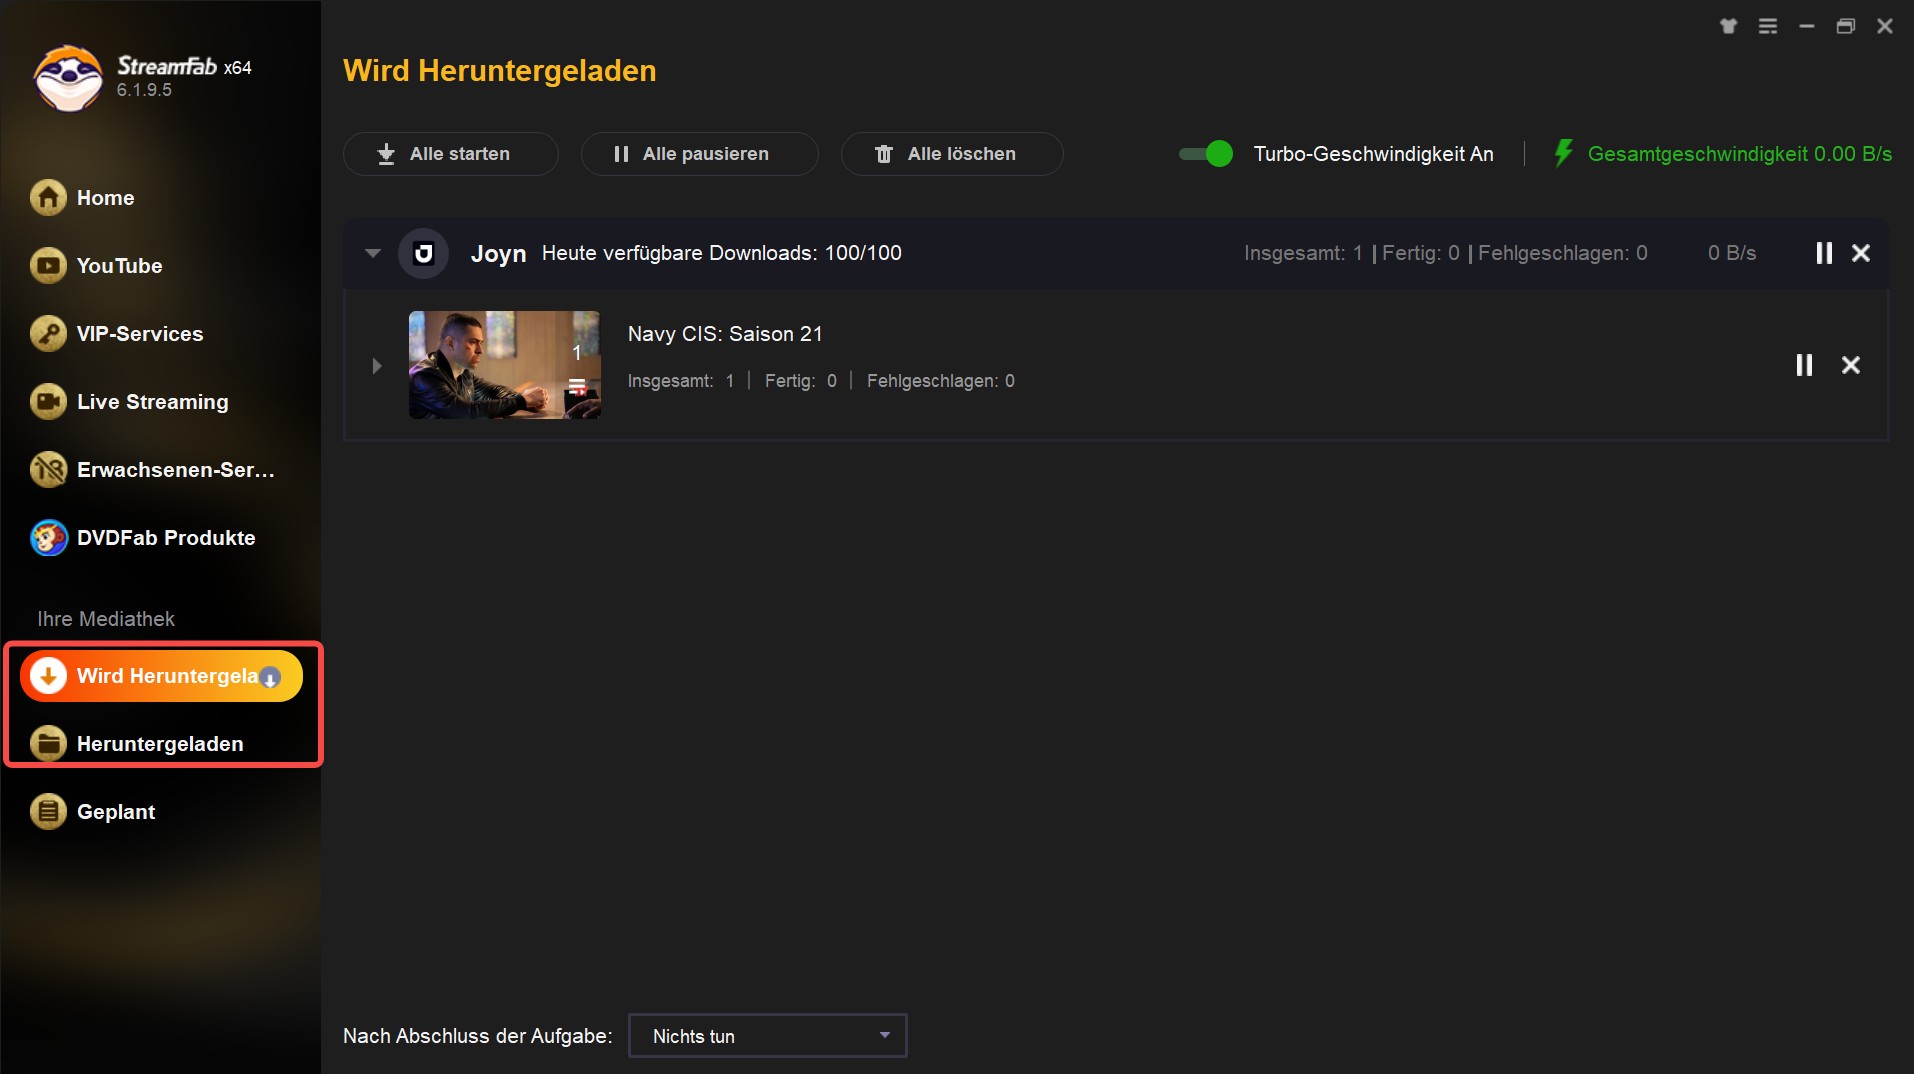Screen dimensions: 1914x1074
Task: Click the Navy CIS thumbnail image
Action: pyautogui.click(x=505, y=365)
